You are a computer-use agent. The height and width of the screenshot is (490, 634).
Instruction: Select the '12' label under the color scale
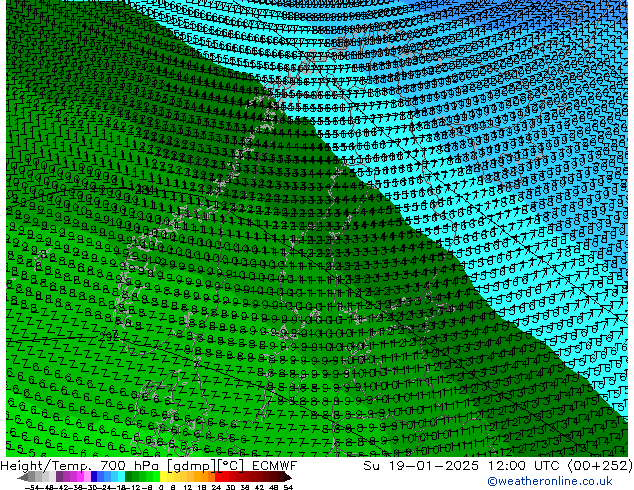[x=188, y=488]
